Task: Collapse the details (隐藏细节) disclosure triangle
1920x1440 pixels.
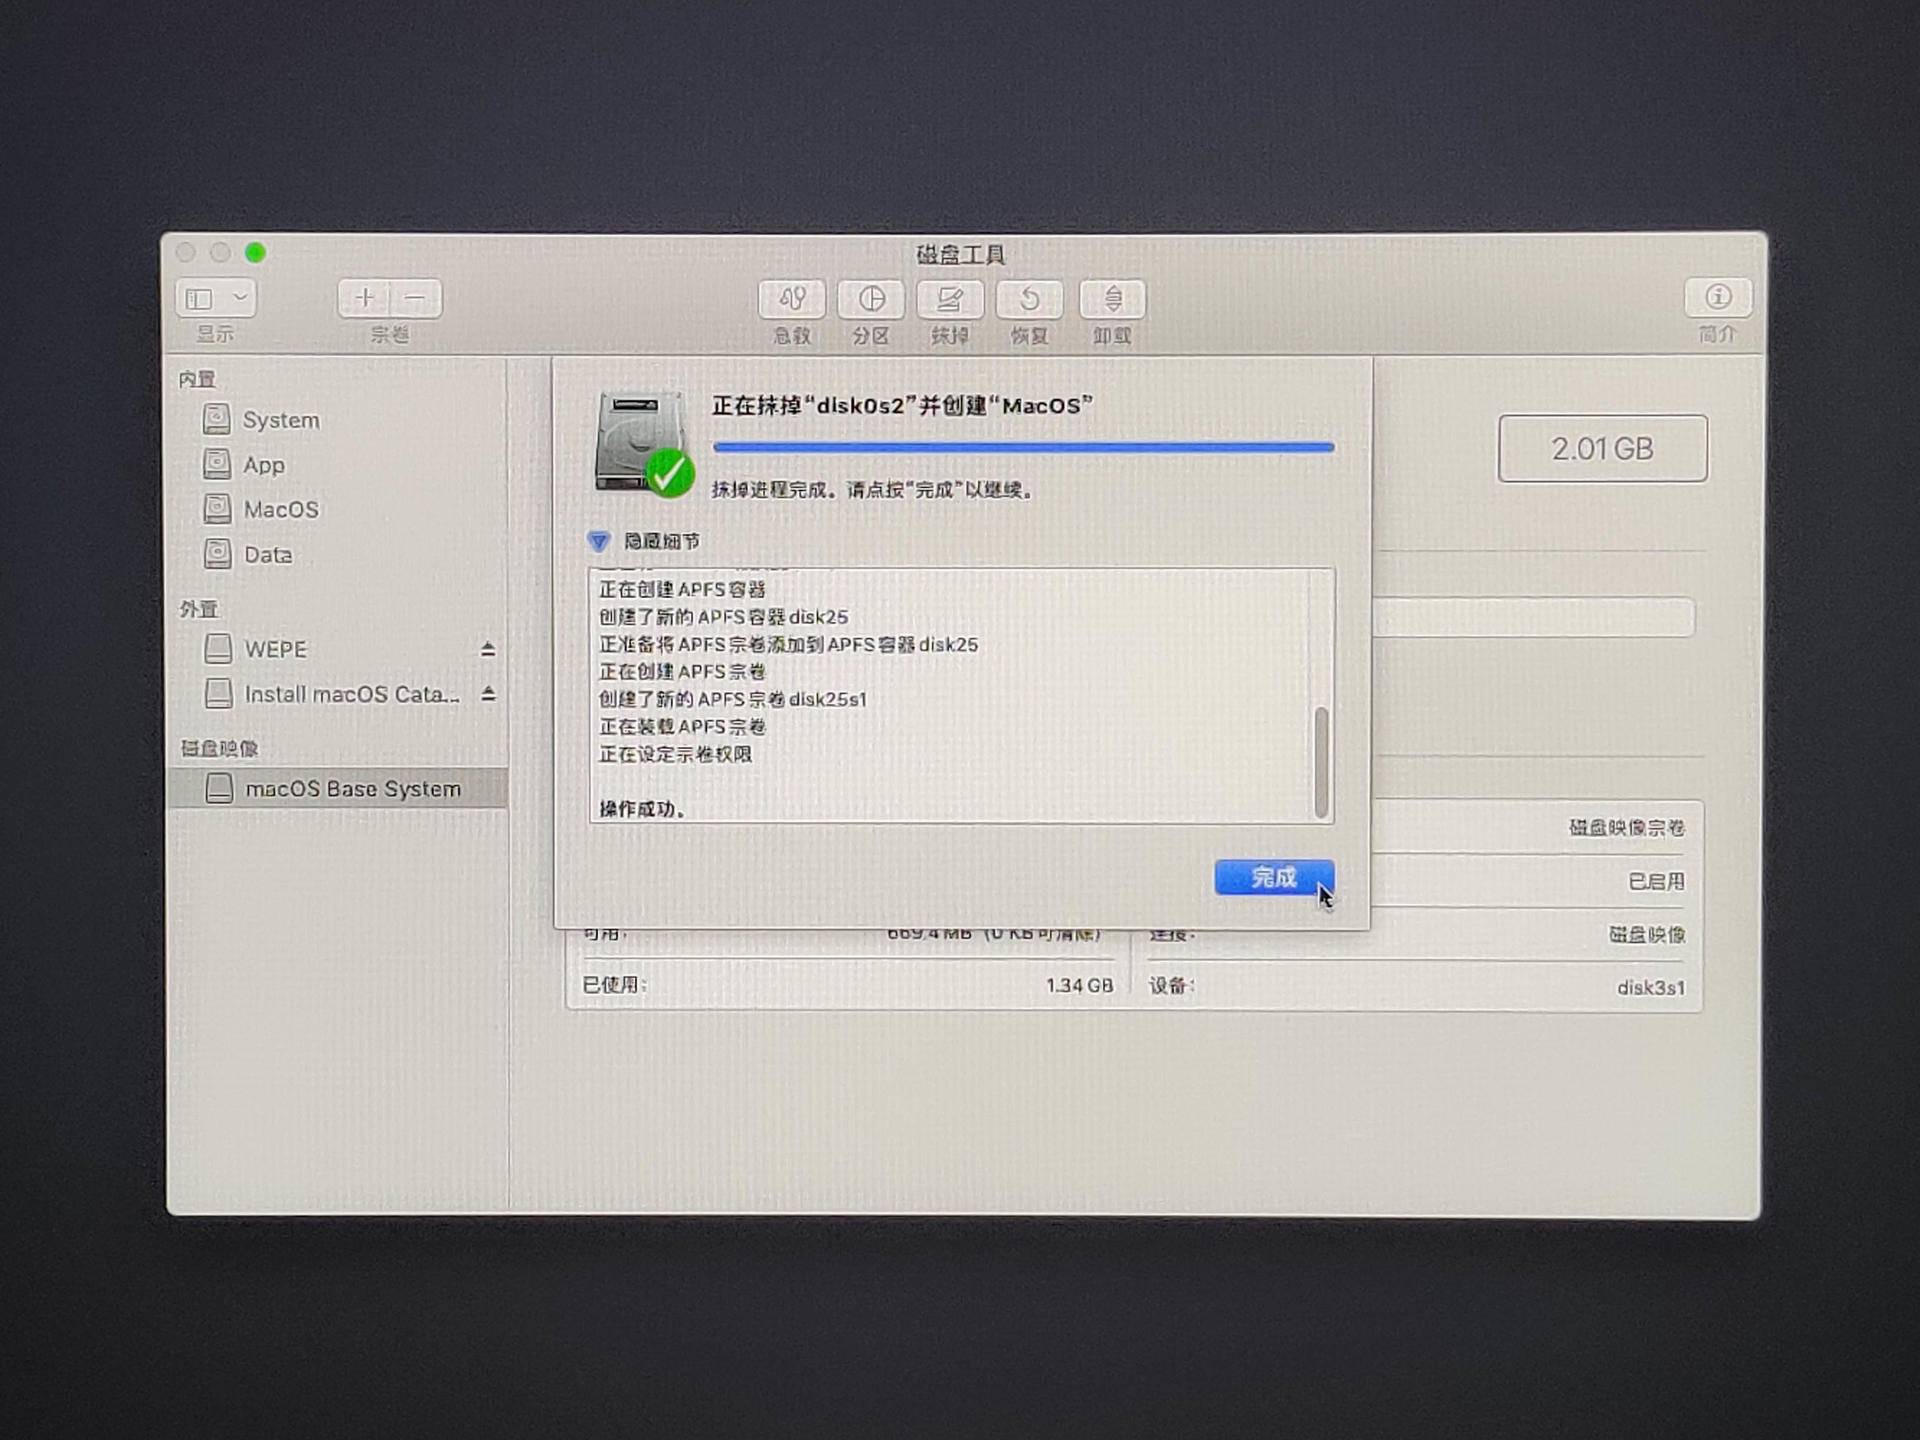Action: tap(598, 541)
